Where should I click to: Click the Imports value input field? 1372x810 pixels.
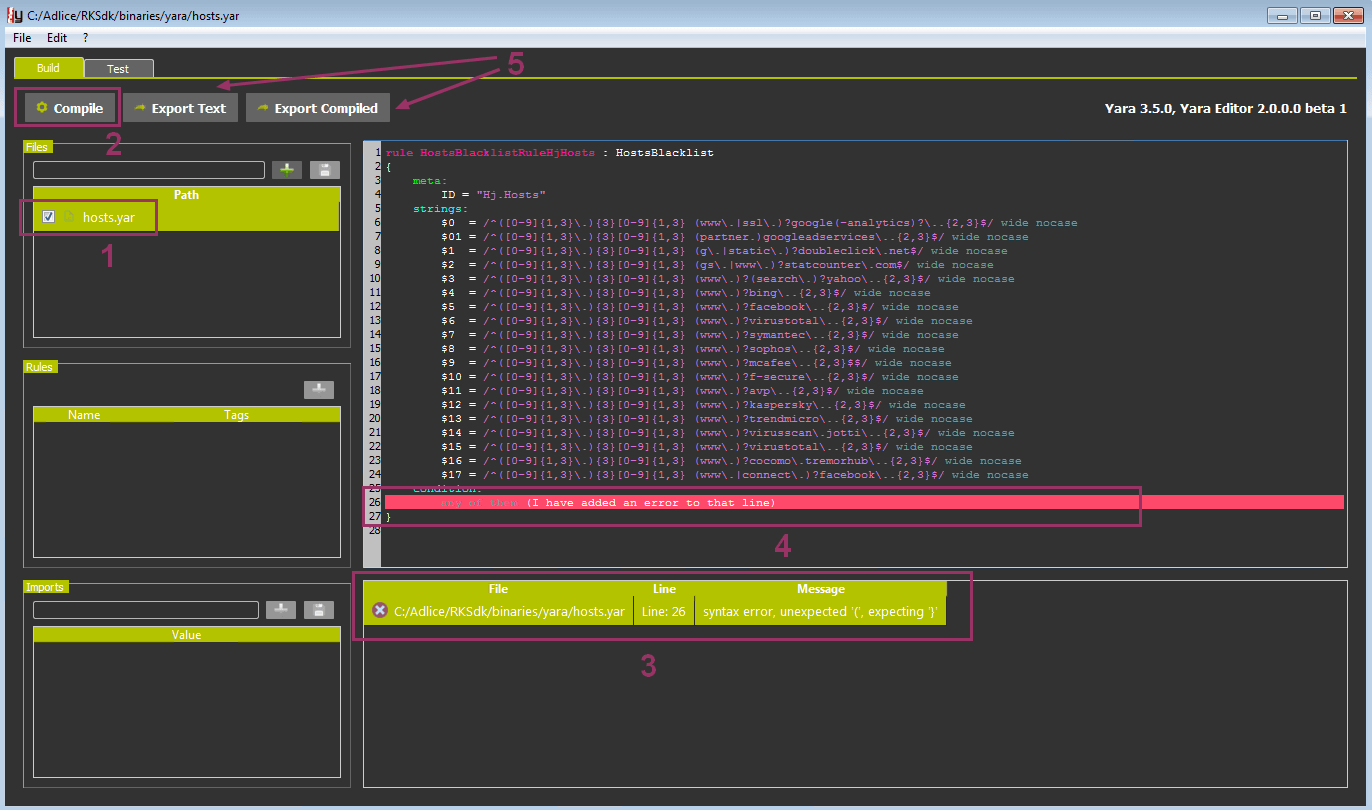click(x=145, y=610)
